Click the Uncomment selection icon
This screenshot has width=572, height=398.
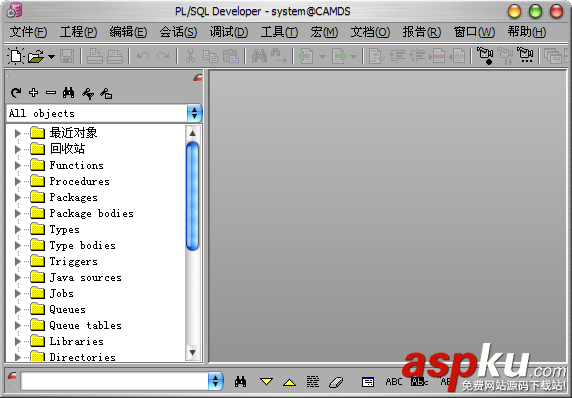(457, 56)
